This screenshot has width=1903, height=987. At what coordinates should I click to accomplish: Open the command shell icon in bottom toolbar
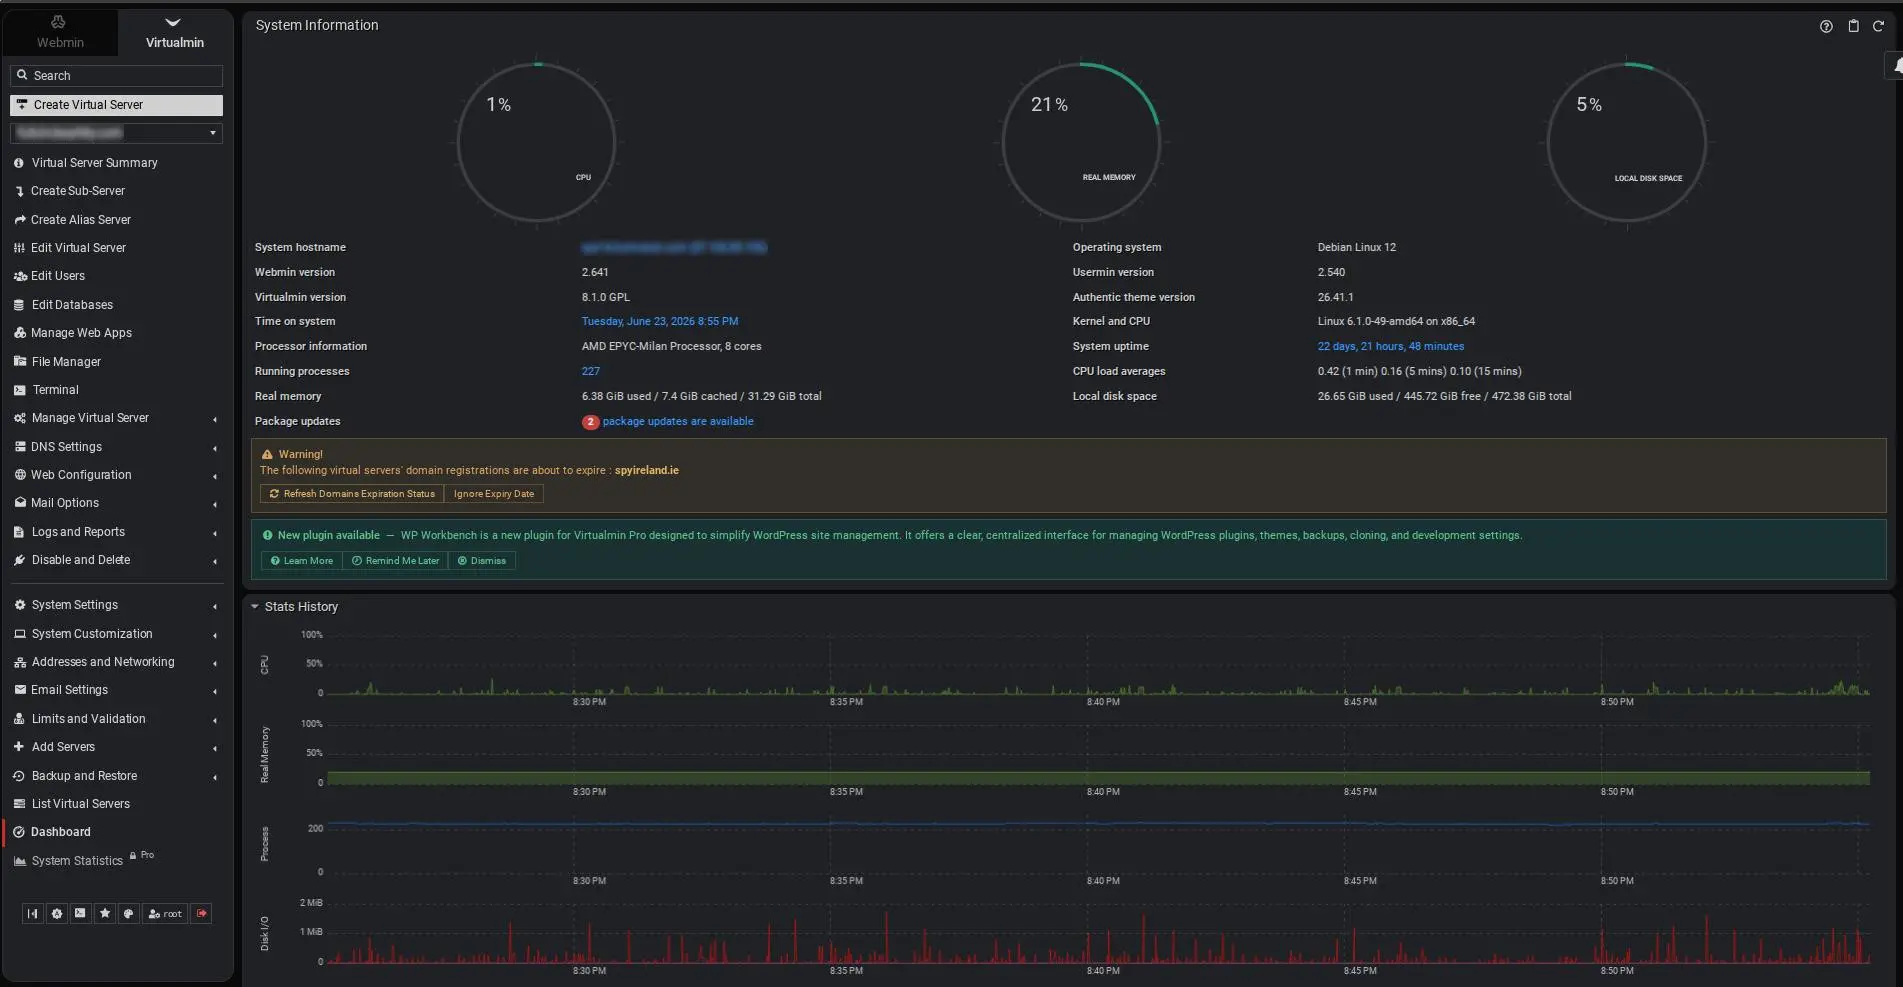click(x=81, y=913)
